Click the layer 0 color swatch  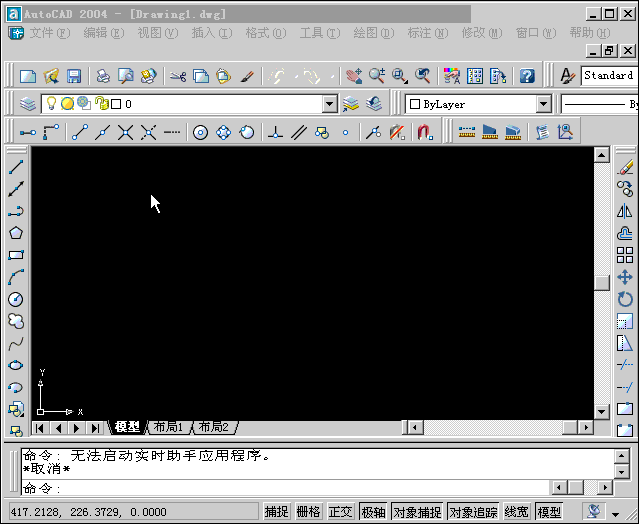116,104
